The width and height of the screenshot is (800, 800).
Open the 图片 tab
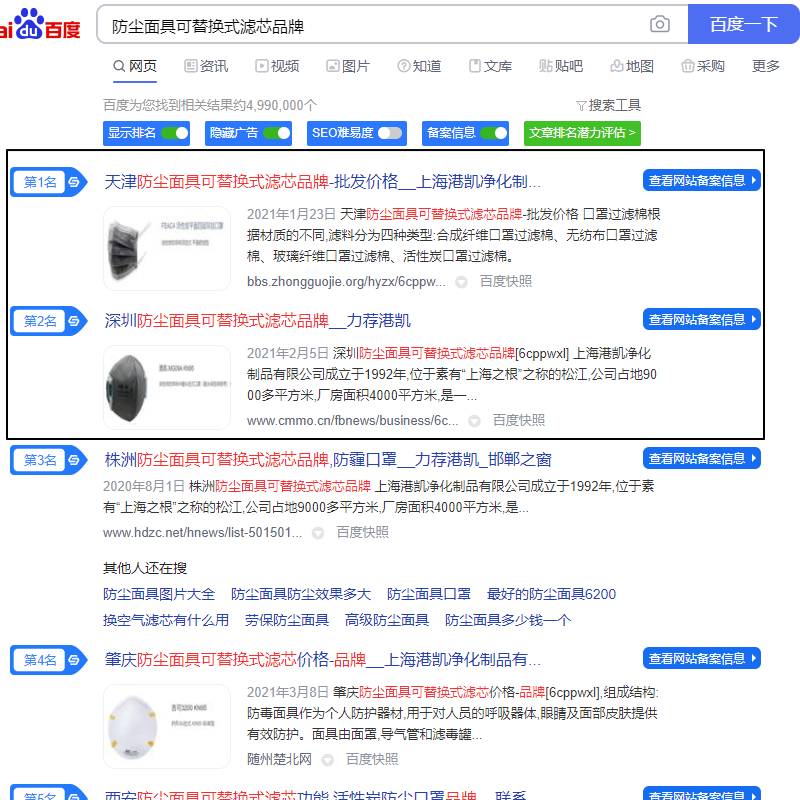[x=348, y=66]
